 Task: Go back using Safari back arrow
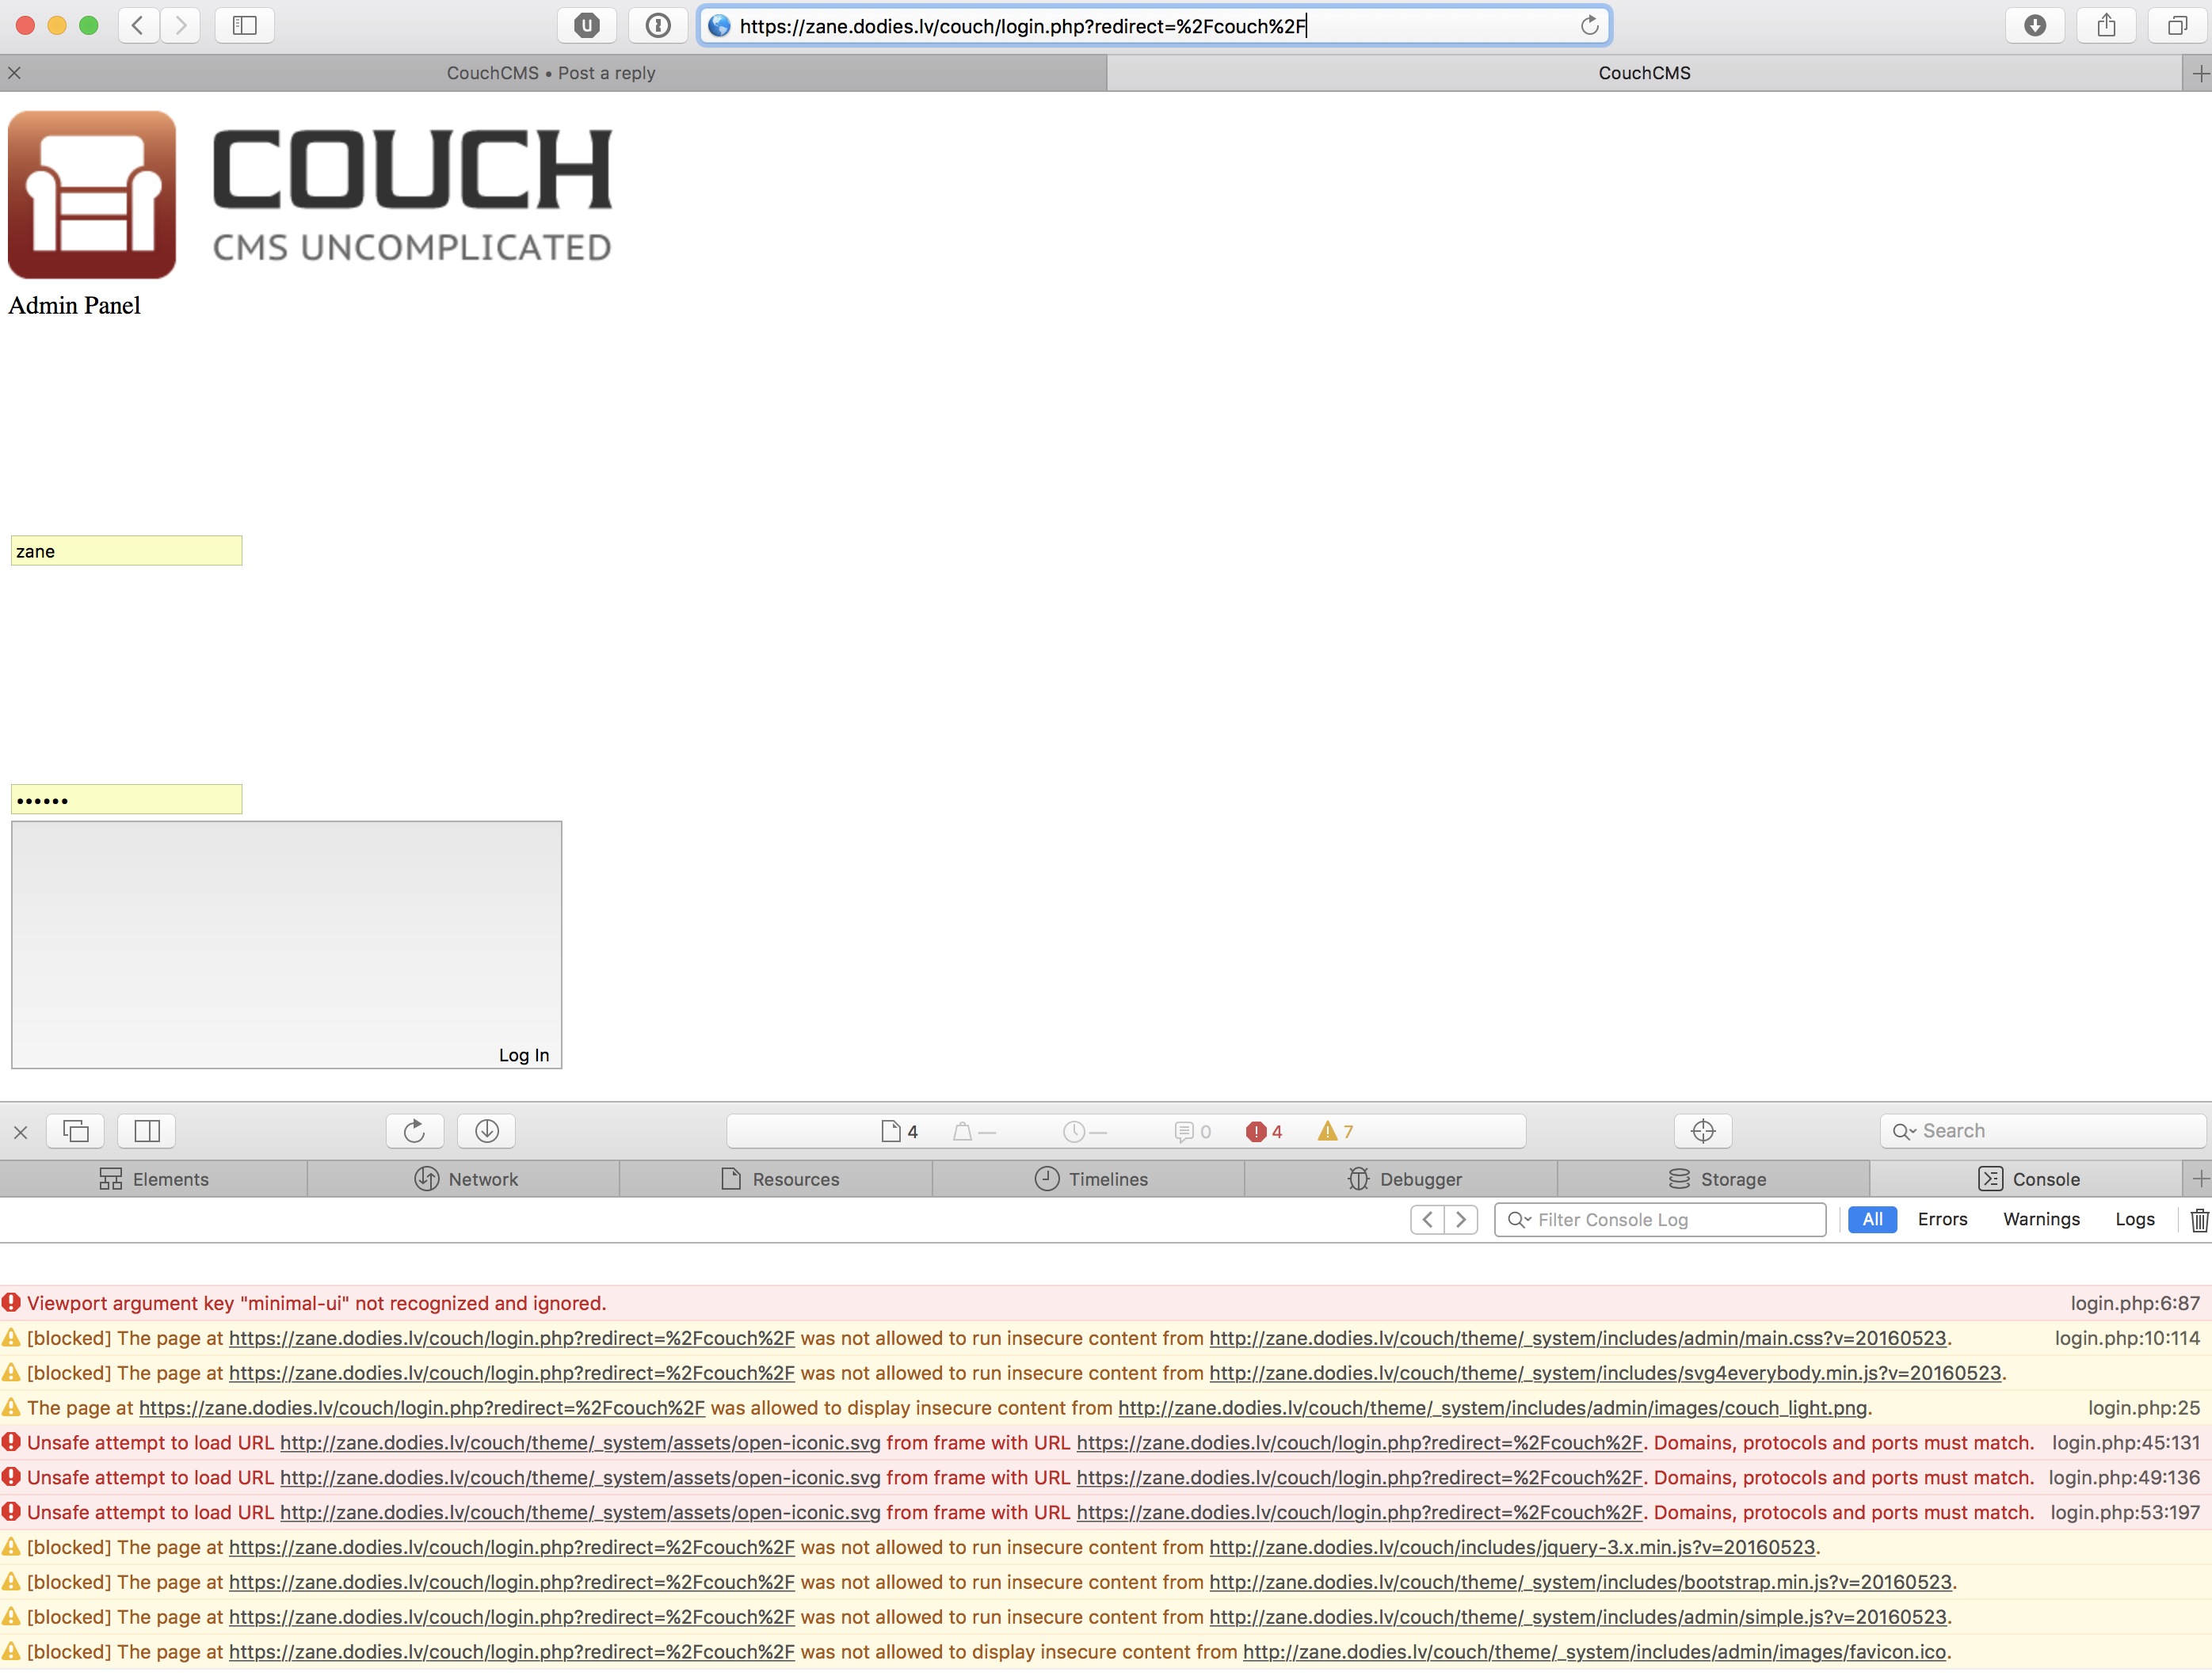[138, 26]
